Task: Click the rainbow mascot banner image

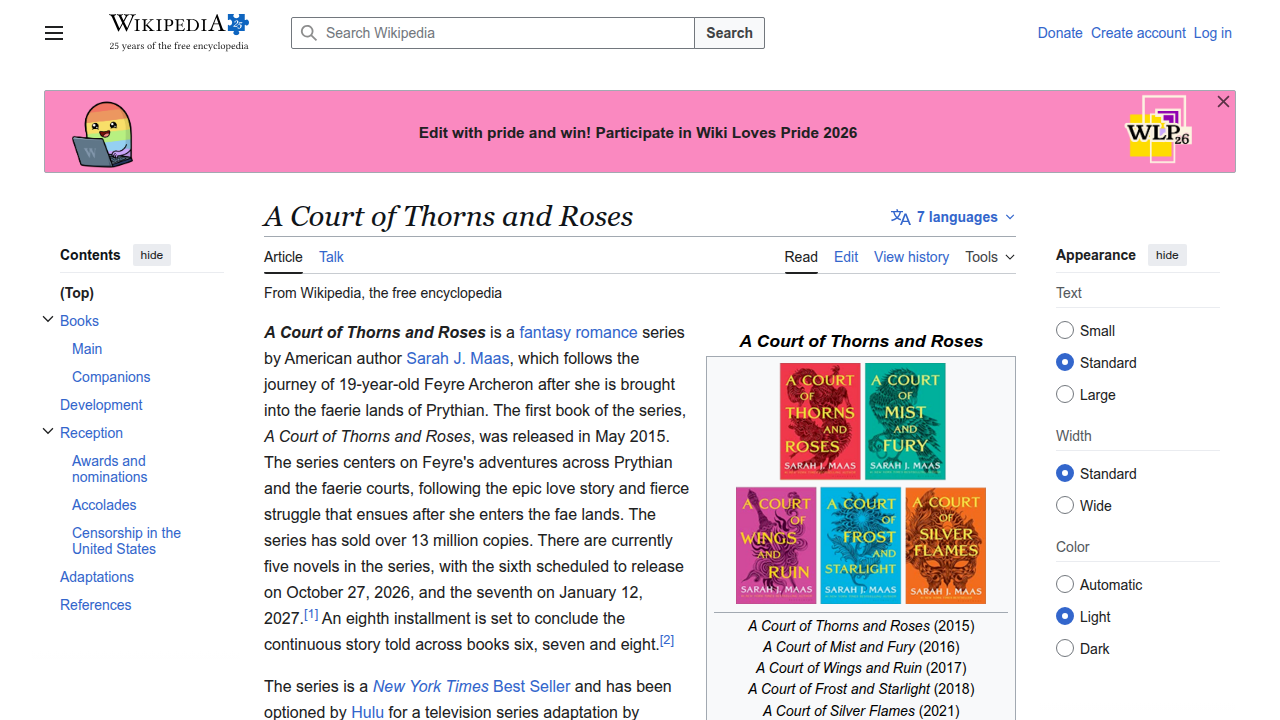Action: (102, 134)
